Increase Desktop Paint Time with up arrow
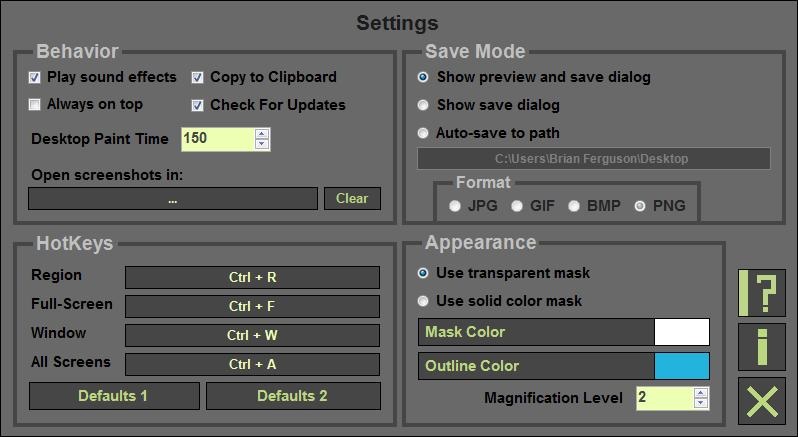Screen dimensions: 798x437 pyautogui.click(x=262, y=133)
